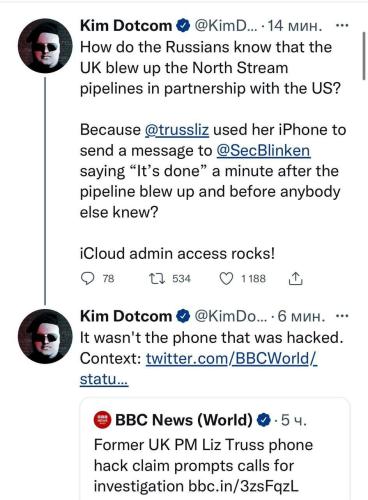
Task: Click verified badge beside second Kim Dotcom name
Action: [183, 316]
